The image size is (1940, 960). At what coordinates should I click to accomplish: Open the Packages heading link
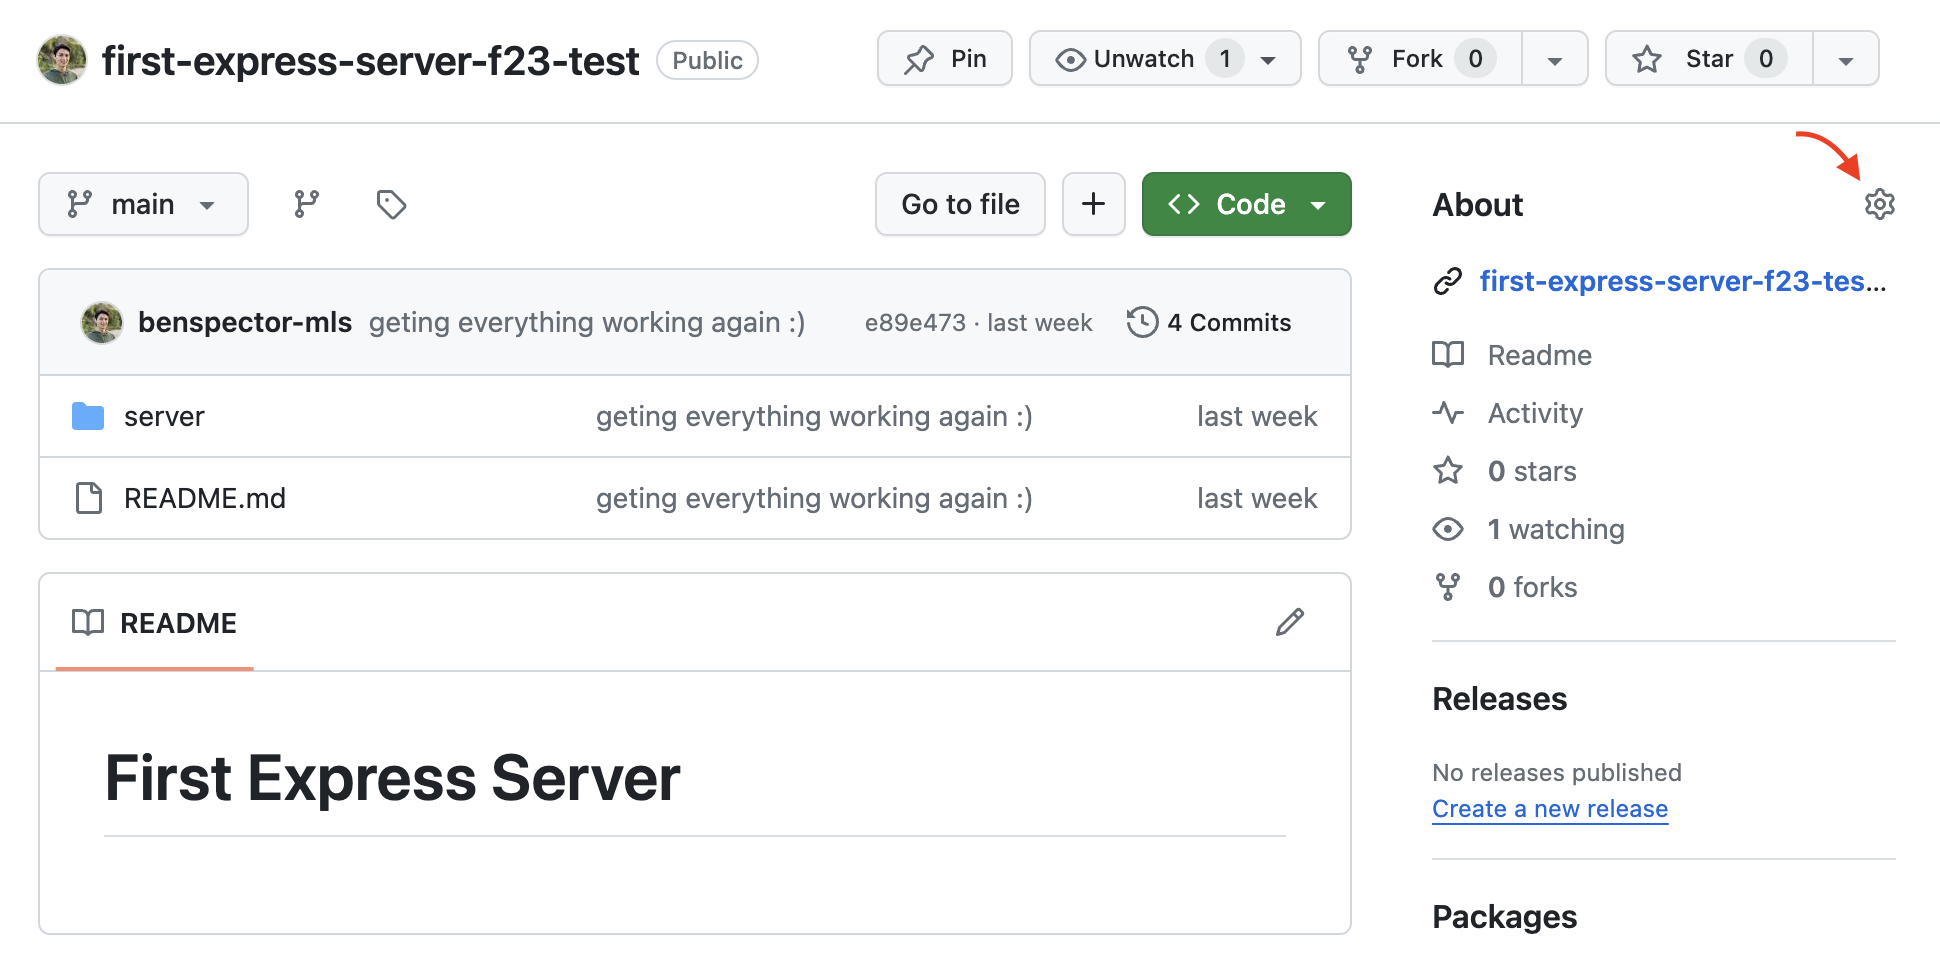pyautogui.click(x=1504, y=916)
